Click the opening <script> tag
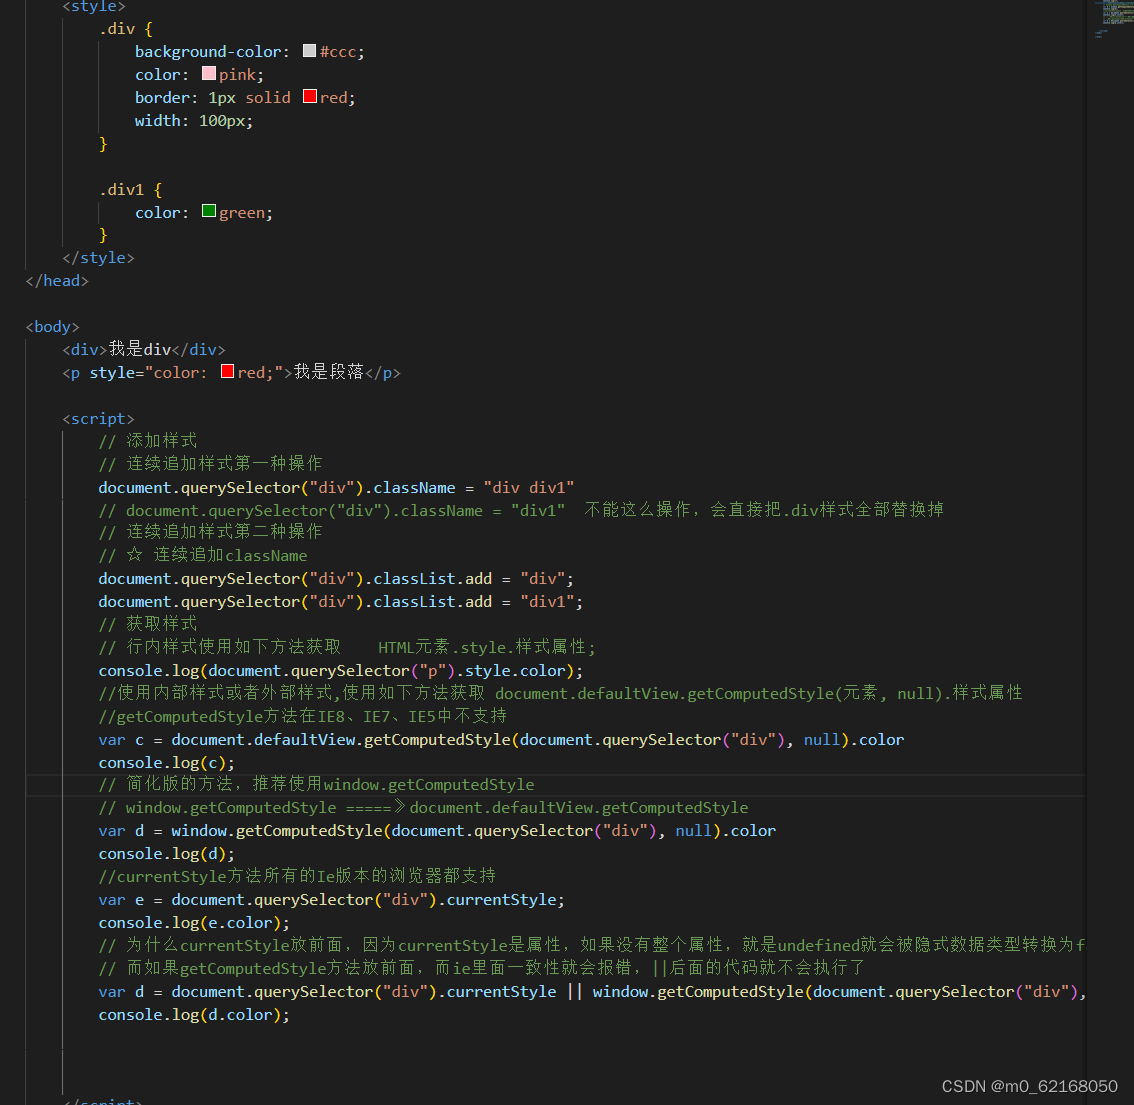The image size is (1134, 1105). pos(98,419)
